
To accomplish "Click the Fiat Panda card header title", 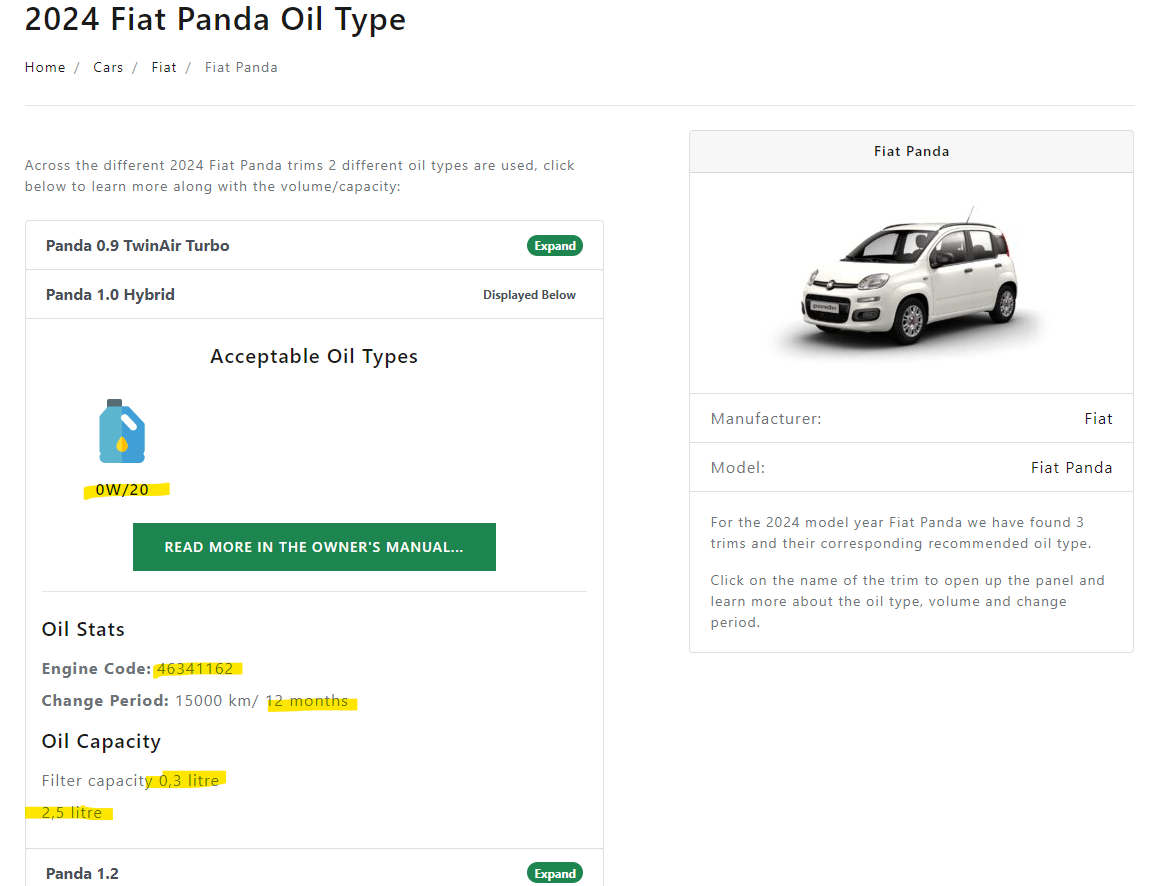I will click(x=911, y=151).
